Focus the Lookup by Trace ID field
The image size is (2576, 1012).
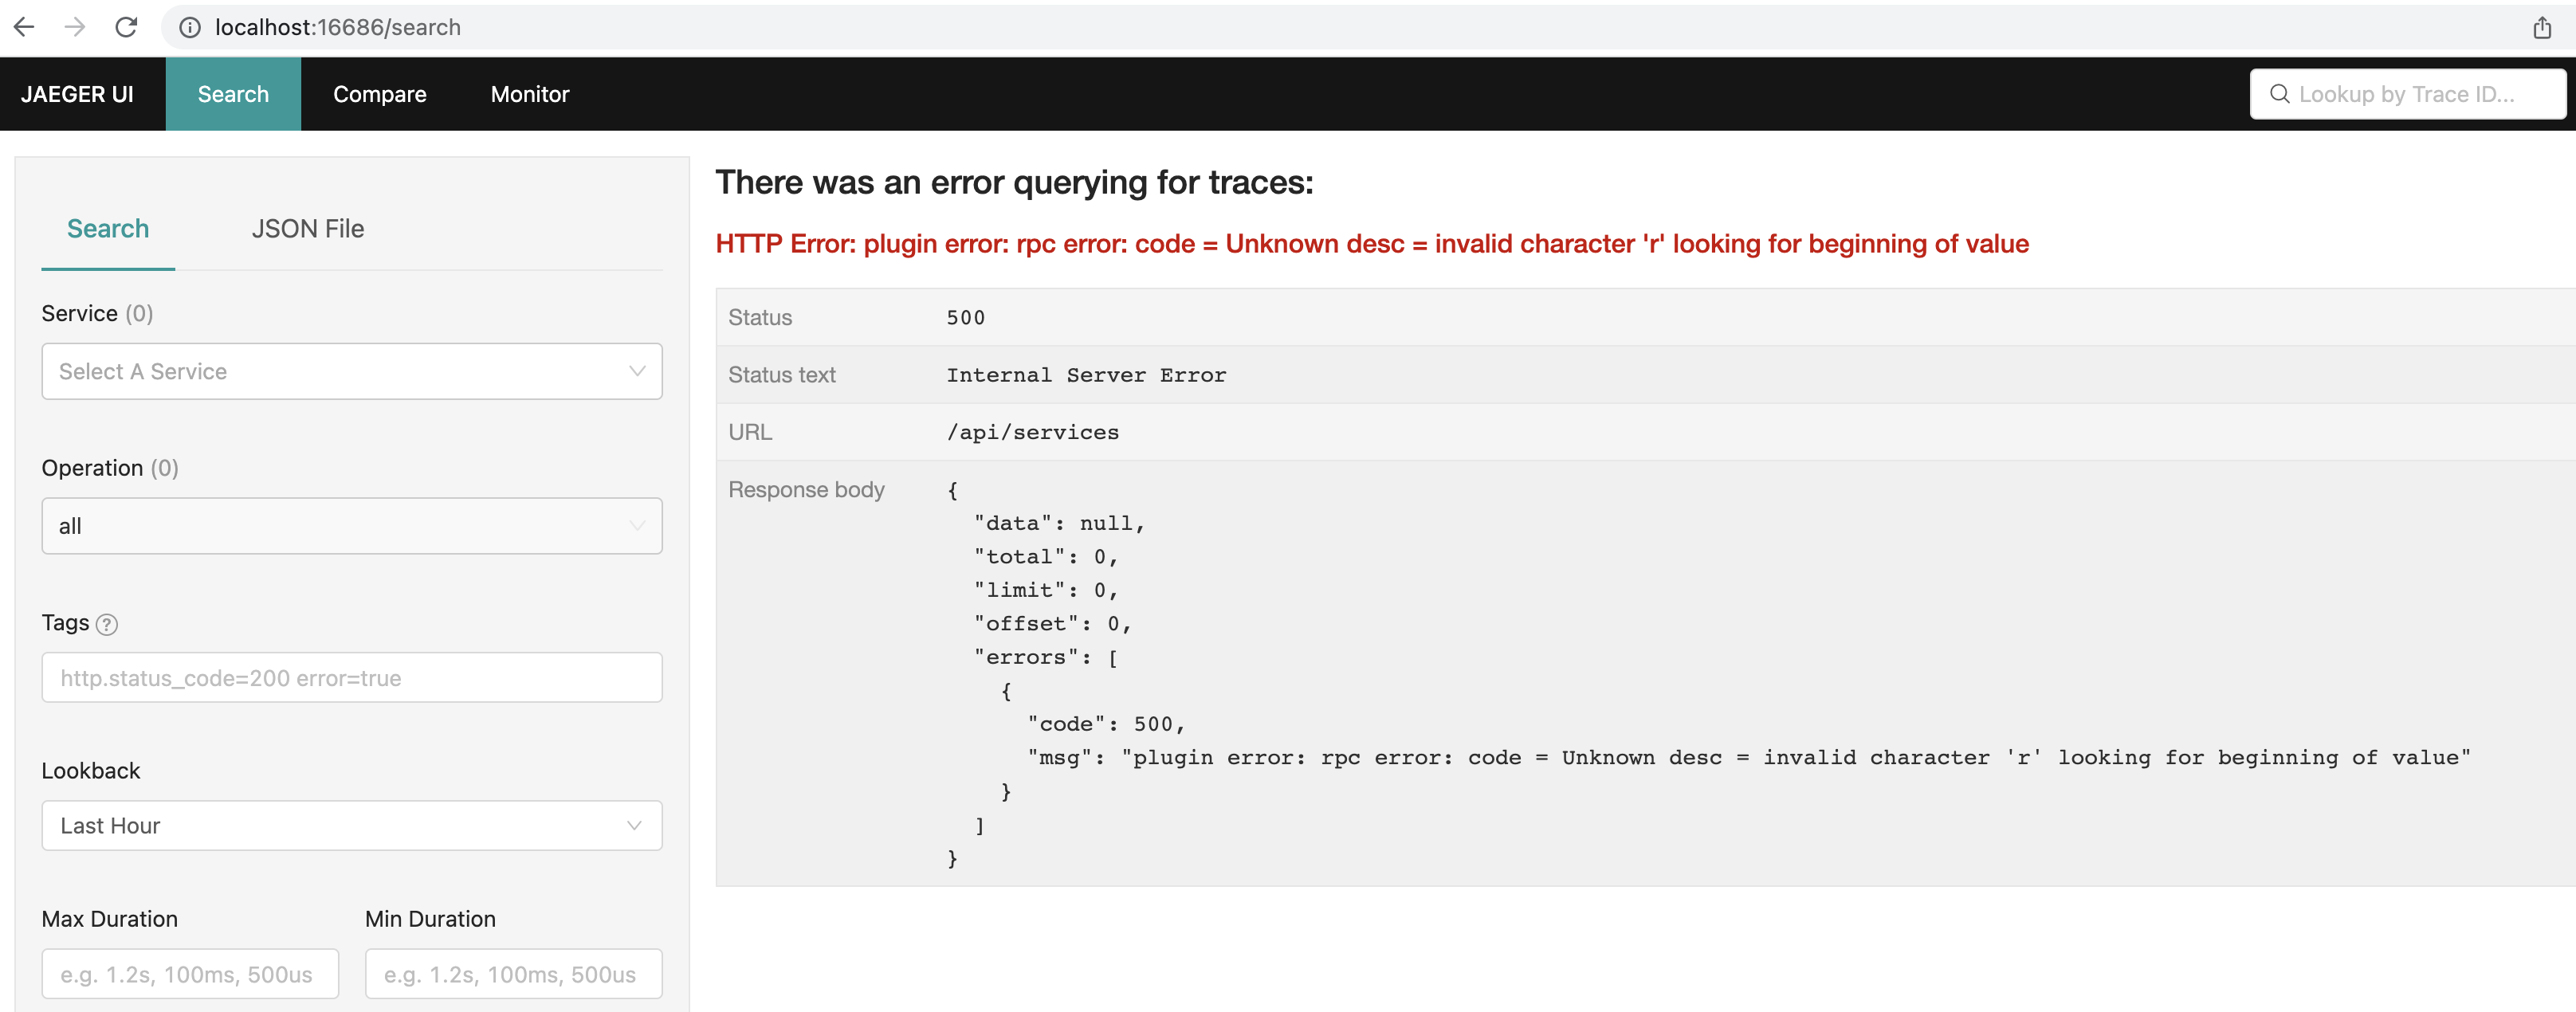[x=2420, y=93]
